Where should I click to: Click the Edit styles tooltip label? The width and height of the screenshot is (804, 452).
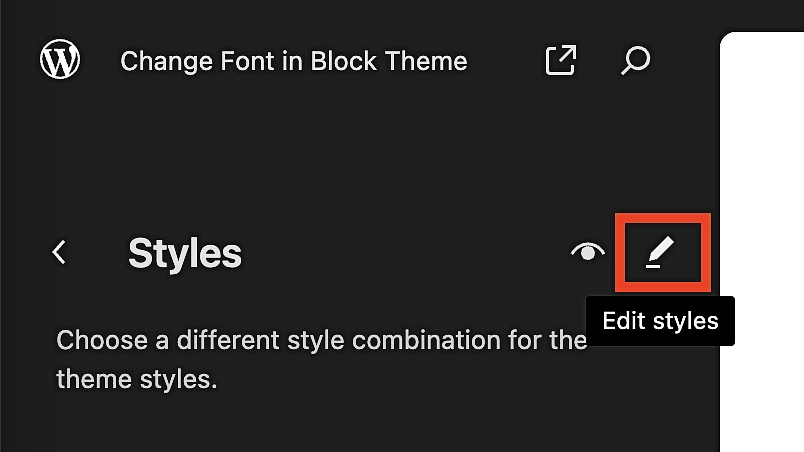660,321
